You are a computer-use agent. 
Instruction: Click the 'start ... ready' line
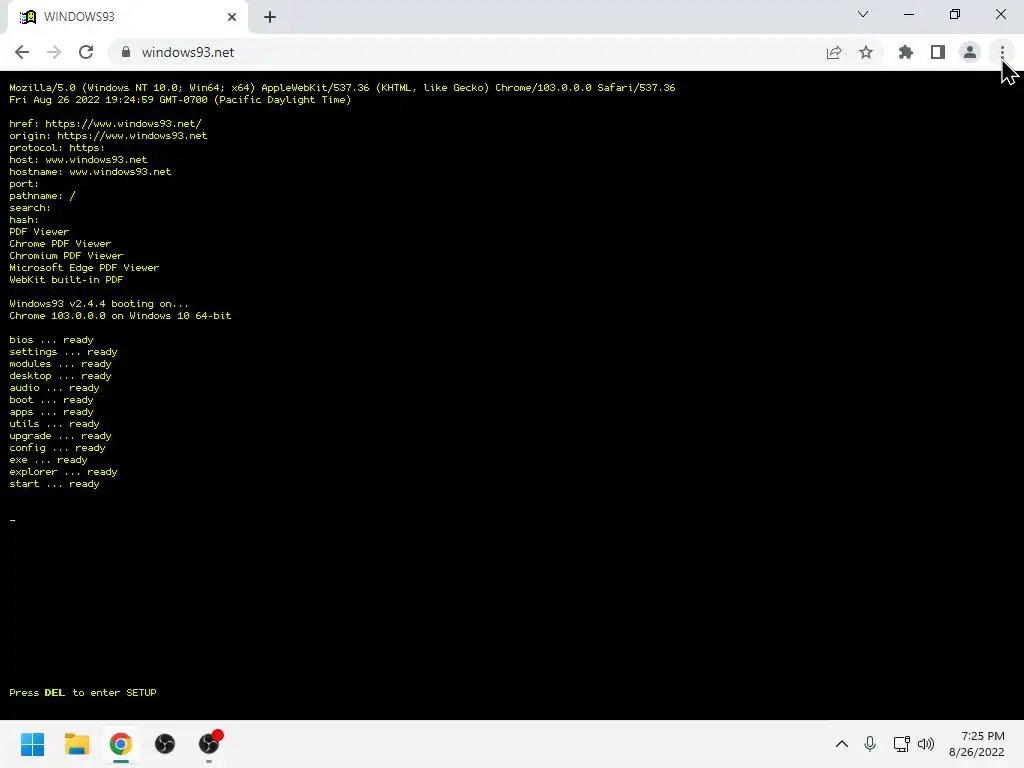coord(54,484)
